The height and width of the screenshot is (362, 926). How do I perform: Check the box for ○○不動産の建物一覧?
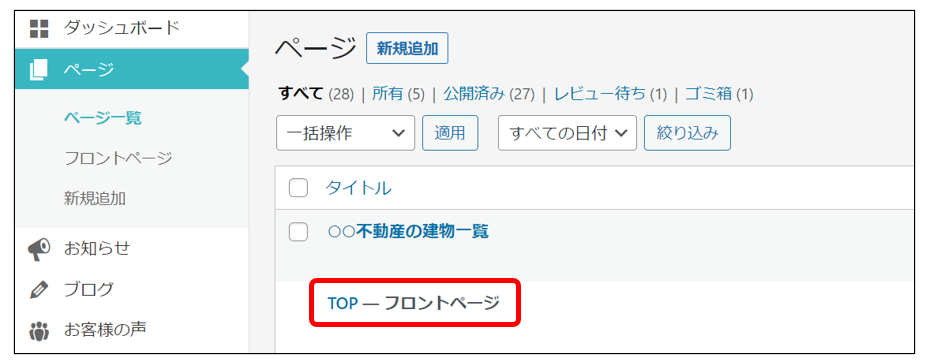298,232
